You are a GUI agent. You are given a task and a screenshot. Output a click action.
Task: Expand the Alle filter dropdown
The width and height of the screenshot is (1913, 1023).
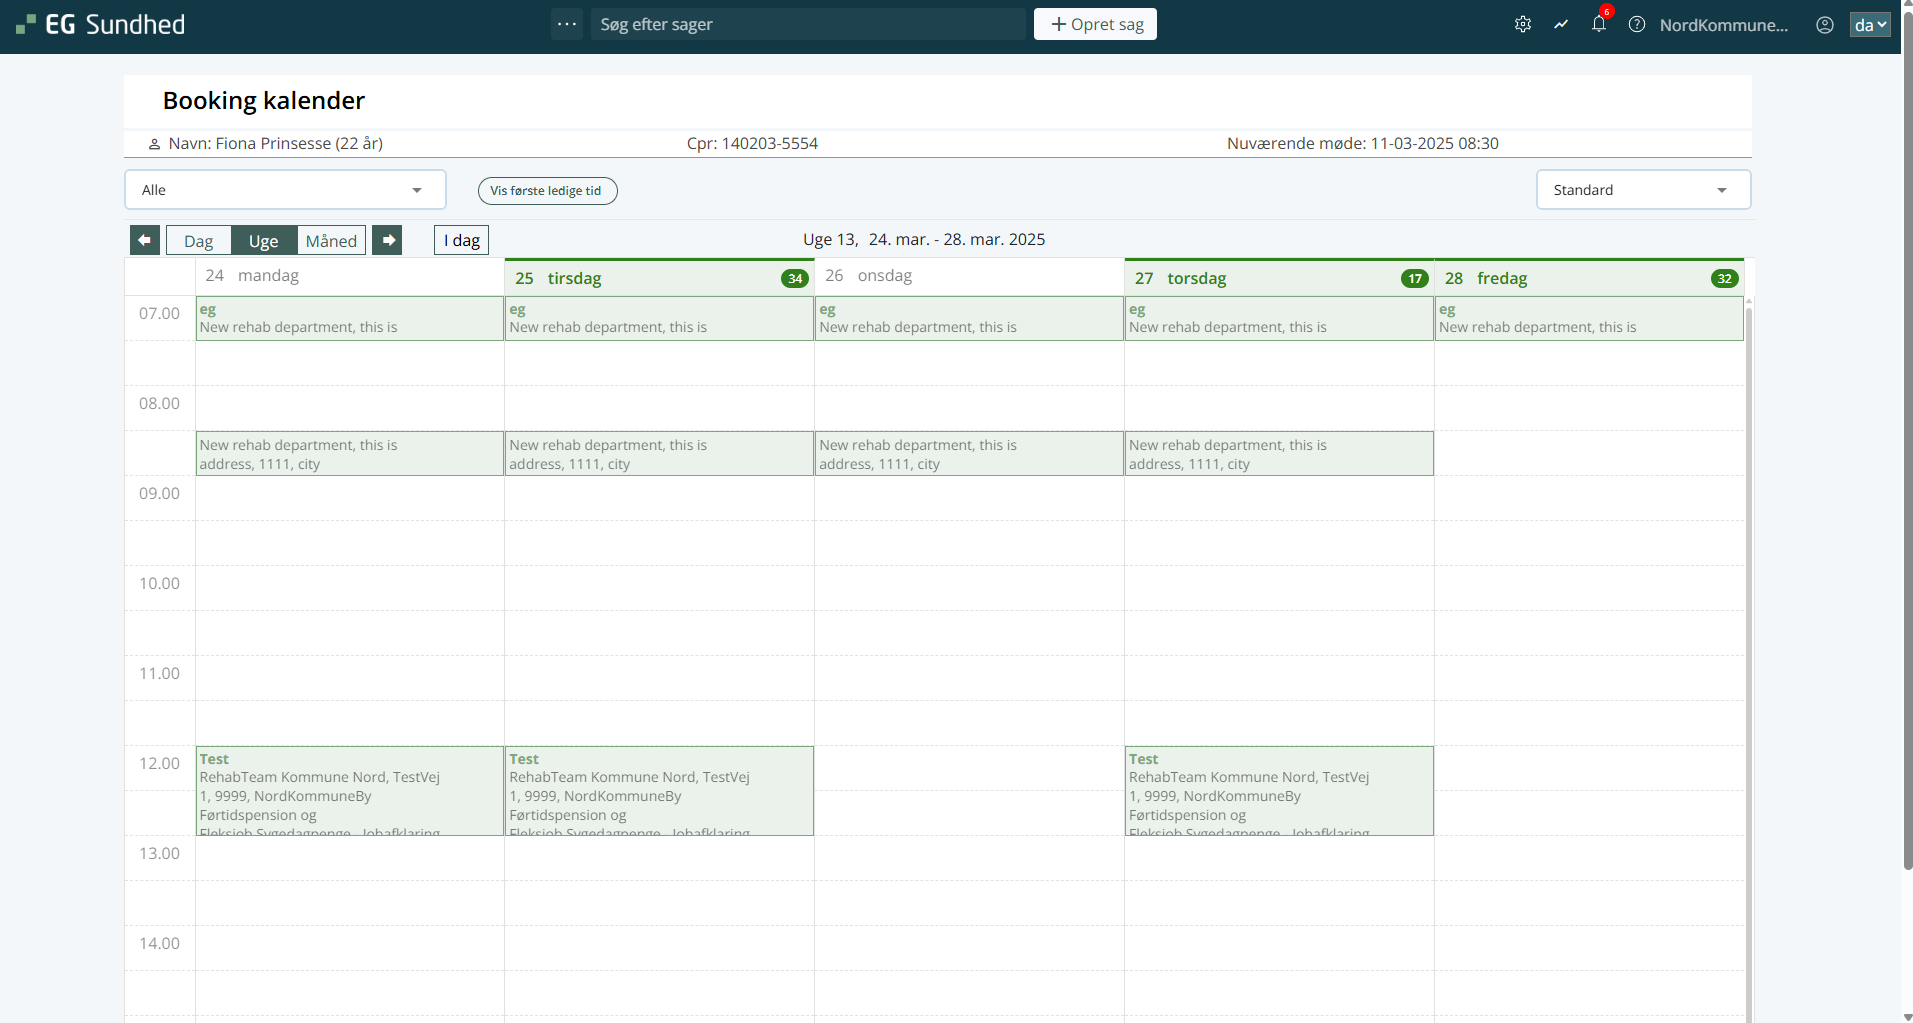pos(285,190)
